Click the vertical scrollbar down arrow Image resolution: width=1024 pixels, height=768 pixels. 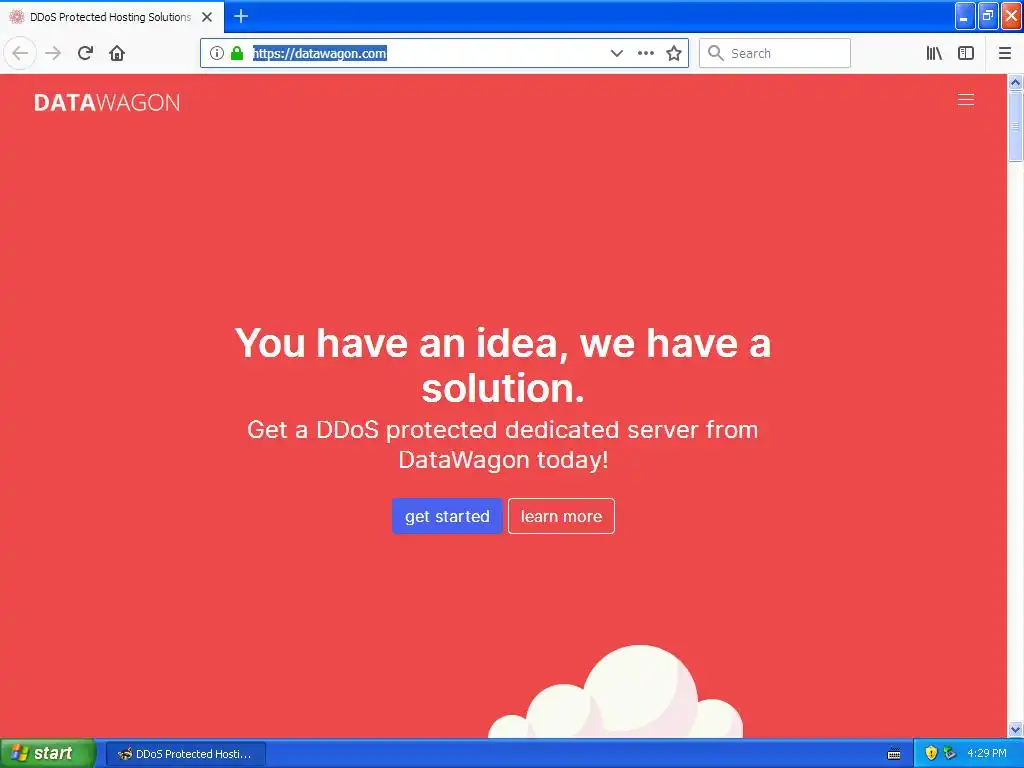[x=1016, y=729]
